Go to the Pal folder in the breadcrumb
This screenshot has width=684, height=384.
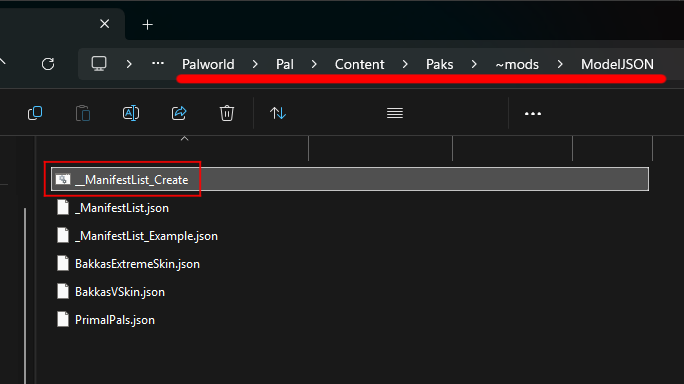[x=285, y=65]
